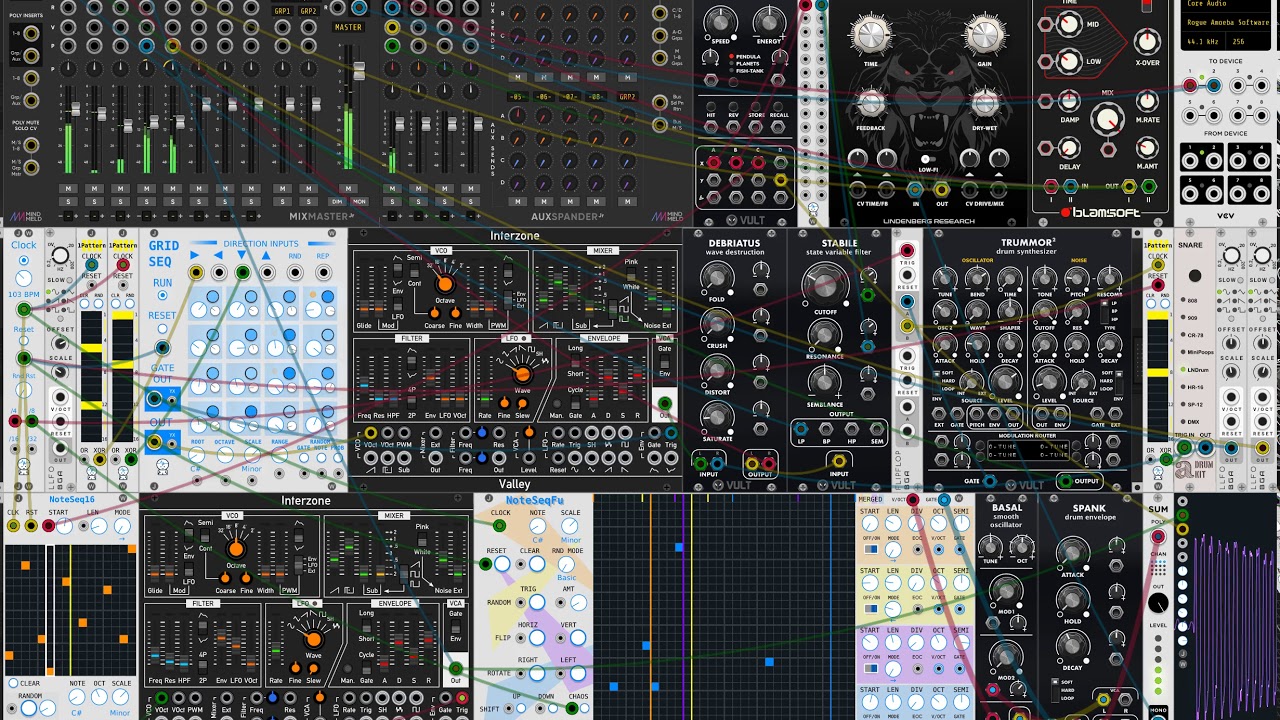Open the 44.1 kHz sample rate dropdown
Image resolution: width=1280 pixels, height=720 pixels.
coord(1203,42)
